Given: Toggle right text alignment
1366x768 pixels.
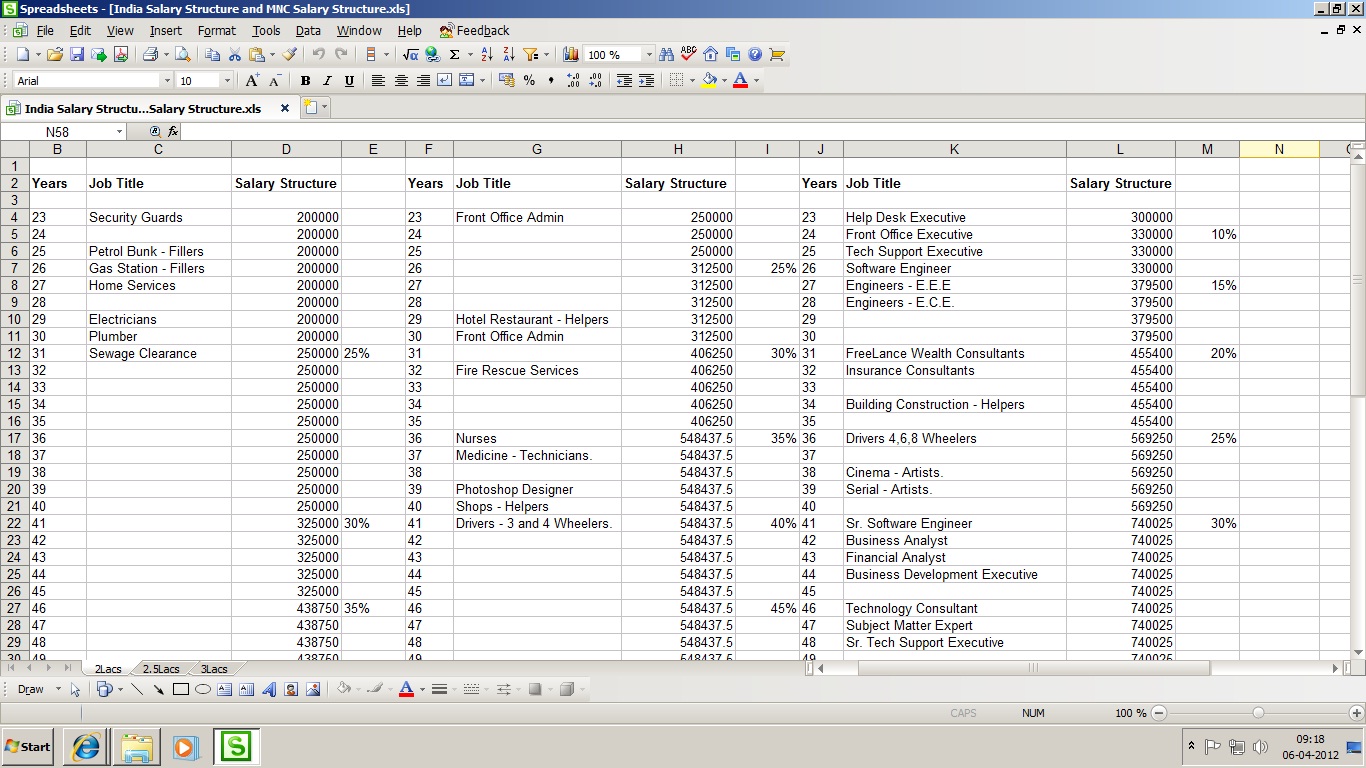Looking at the screenshot, I should (423, 81).
